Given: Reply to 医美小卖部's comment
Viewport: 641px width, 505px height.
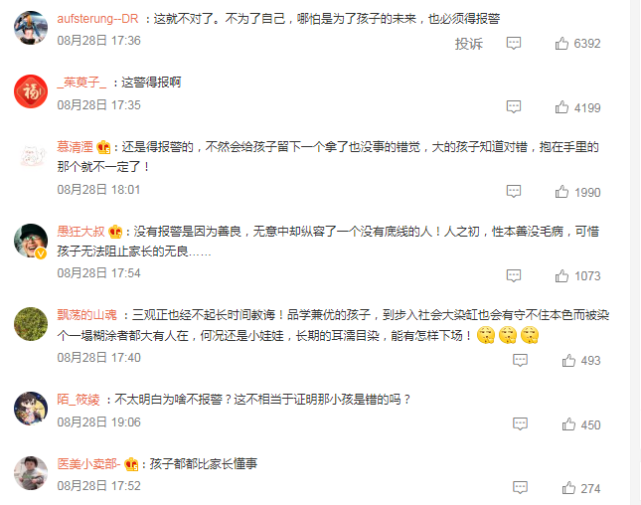Looking at the screenshot, I should pos(520,487).
